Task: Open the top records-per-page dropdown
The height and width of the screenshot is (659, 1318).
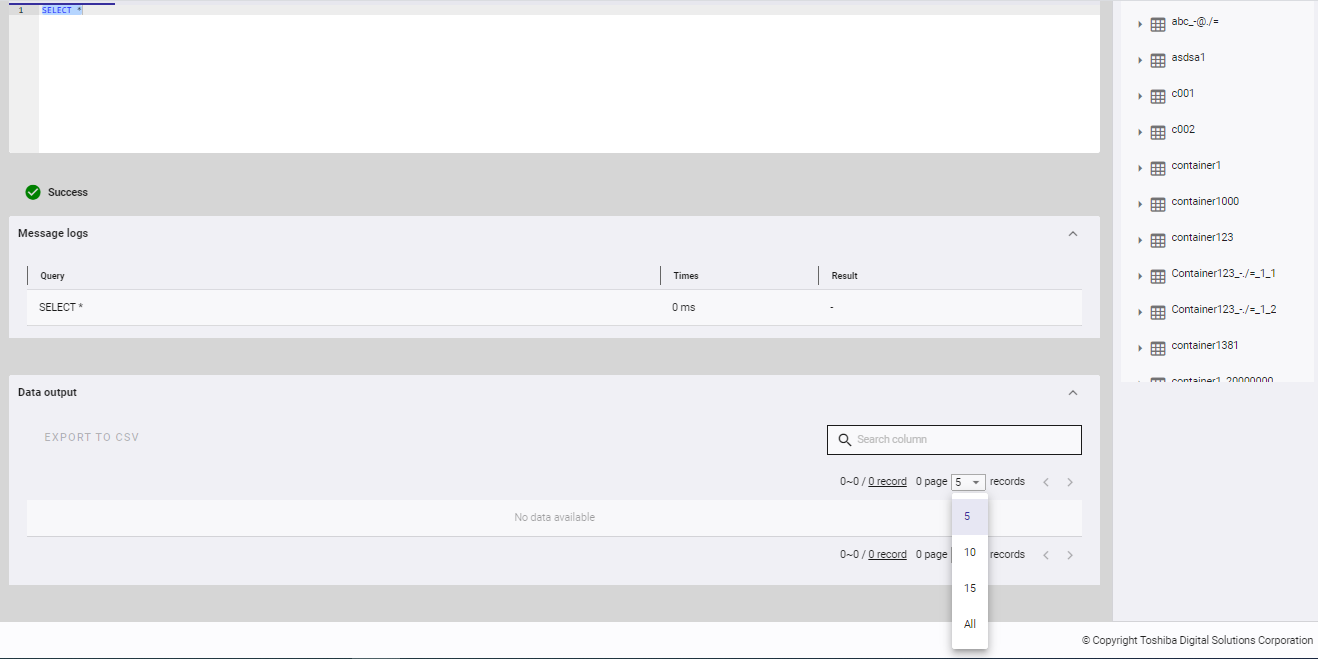Action: (x=968, y=482)
